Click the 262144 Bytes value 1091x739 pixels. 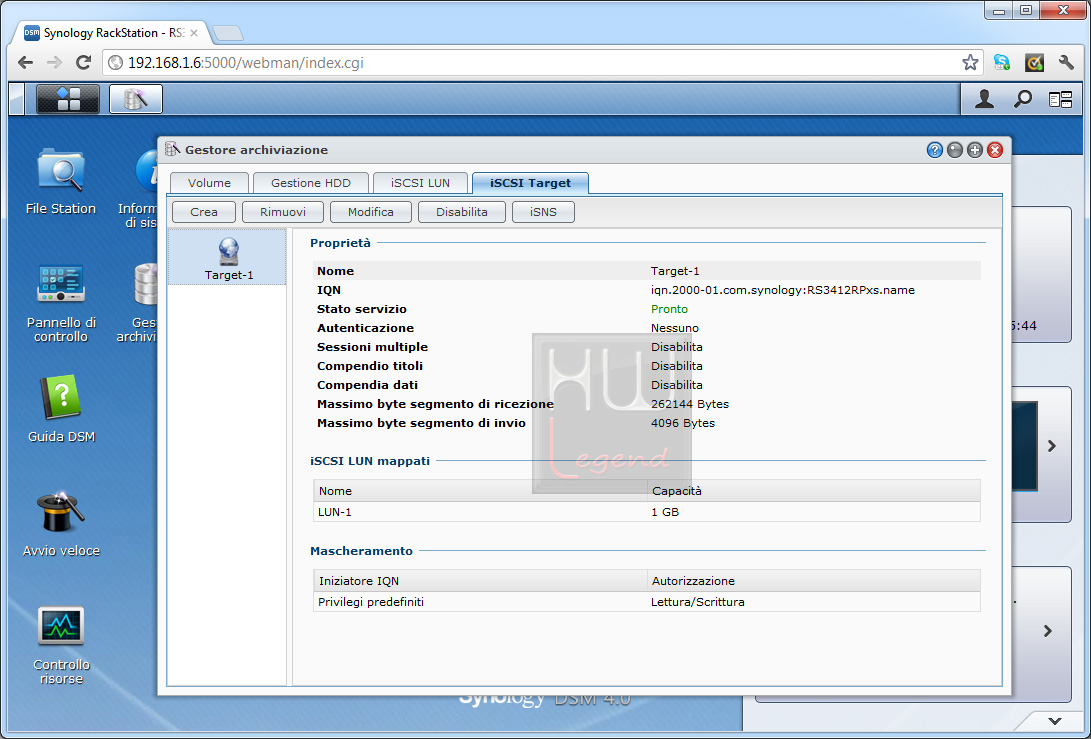(x=690, y=404)
